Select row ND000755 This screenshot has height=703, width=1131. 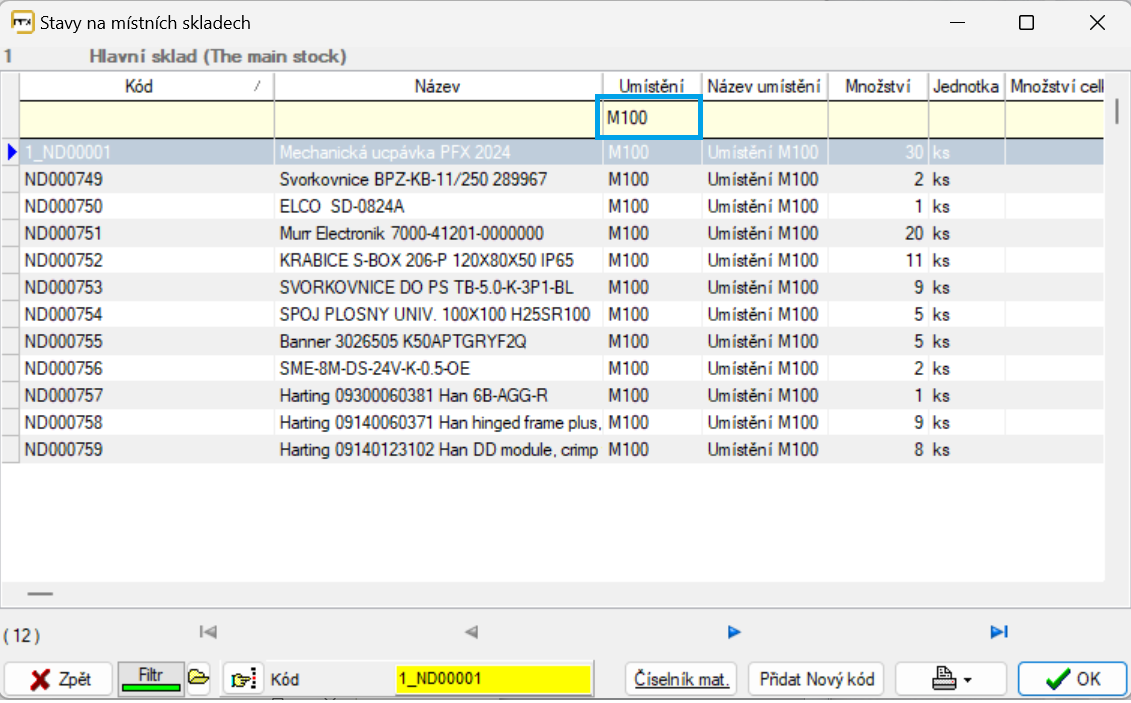coord(561,342)
